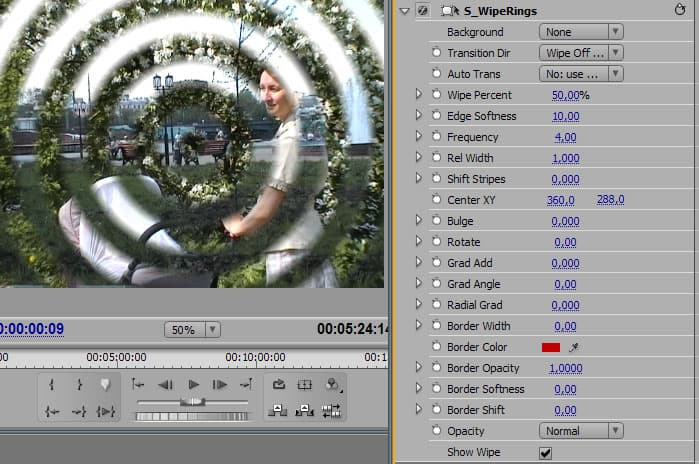Click the Lift icon
This screenshot has height=464, width=699.
277,411
